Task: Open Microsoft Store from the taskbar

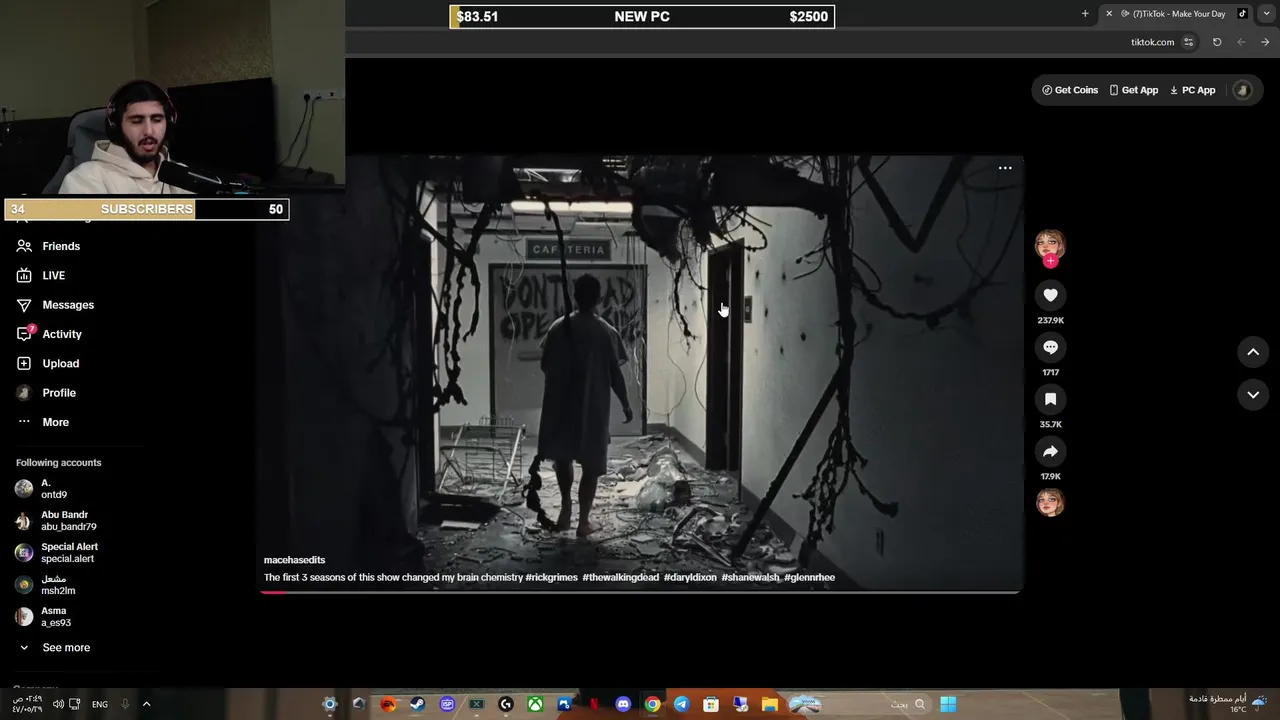Action: (711, 704)
